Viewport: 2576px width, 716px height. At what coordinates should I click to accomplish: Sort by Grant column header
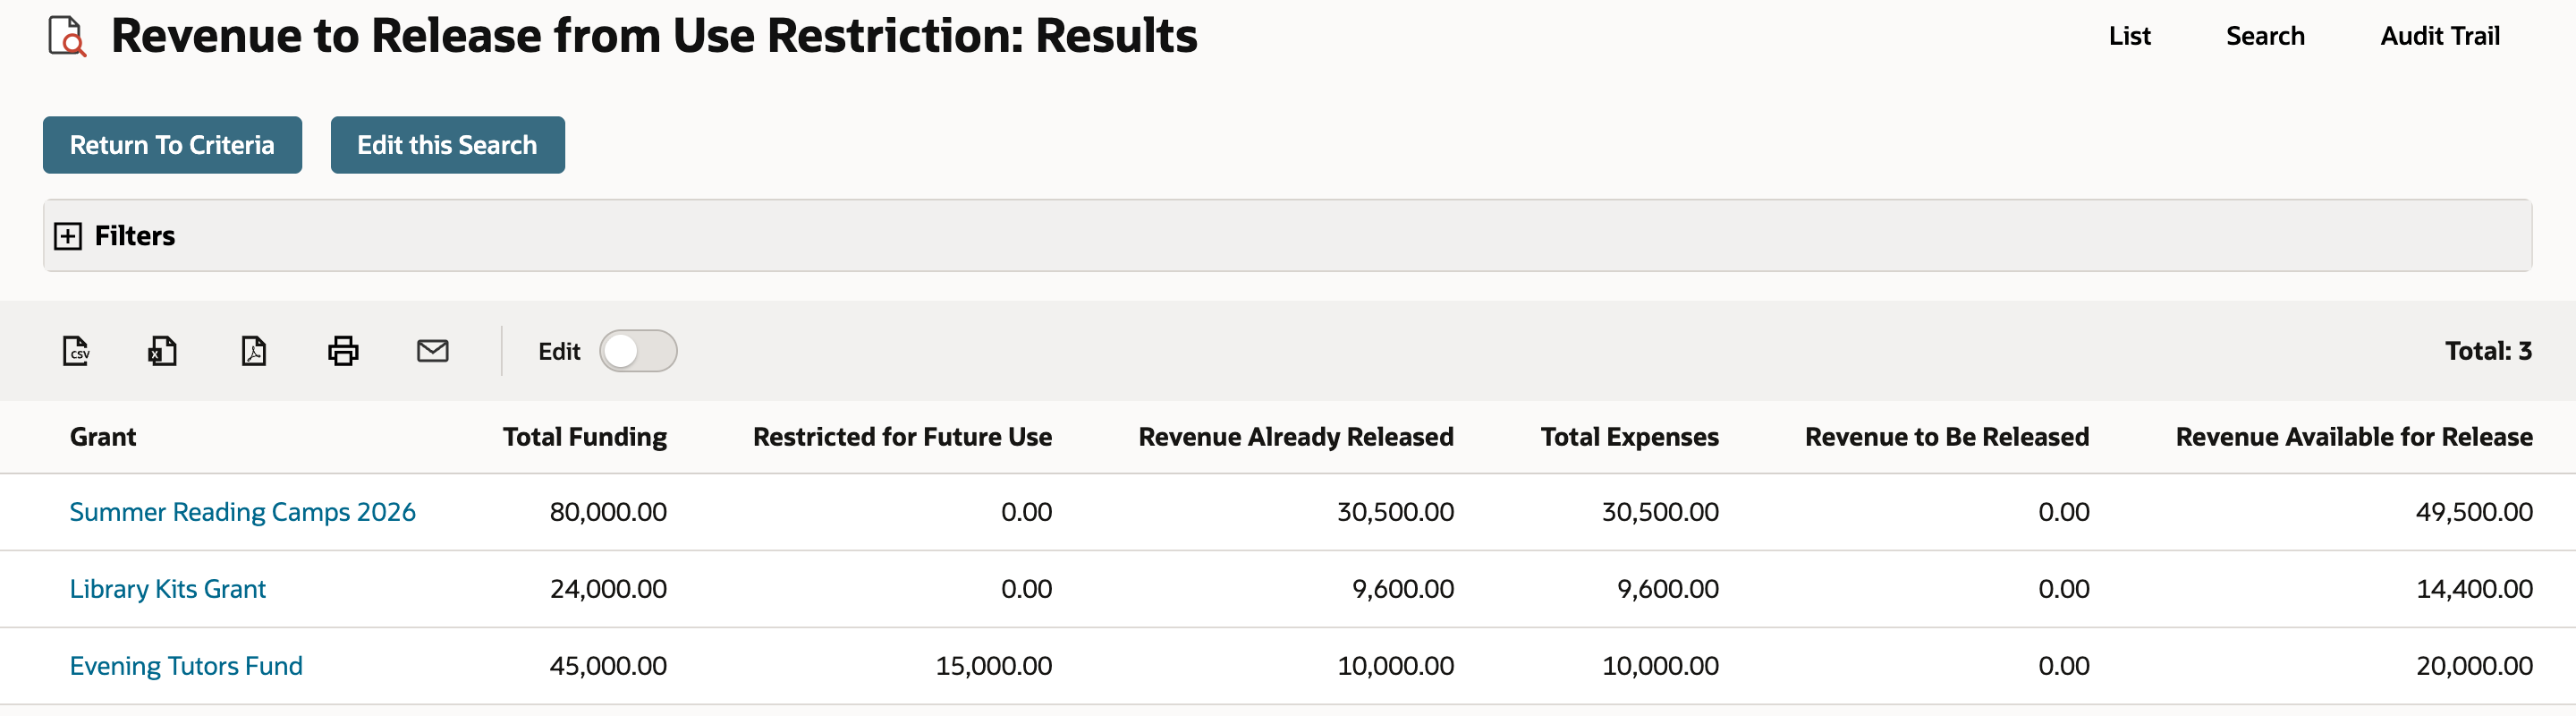click(103, 437)
